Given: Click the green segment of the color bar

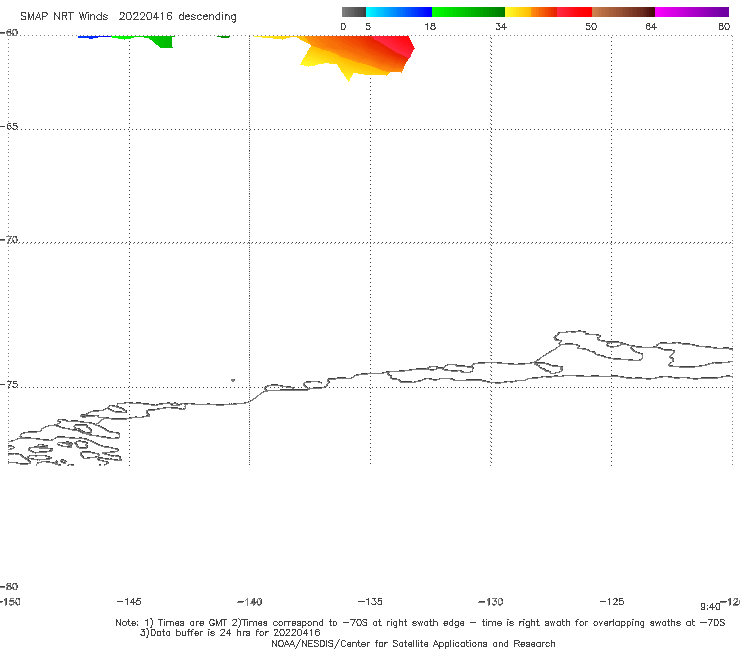Looking at the screenshot, I should [x=468, y=12].
